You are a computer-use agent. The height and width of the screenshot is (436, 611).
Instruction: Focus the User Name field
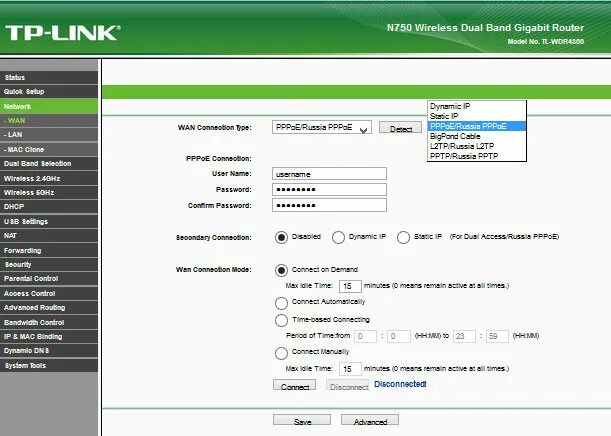click(x=329, y=174)
